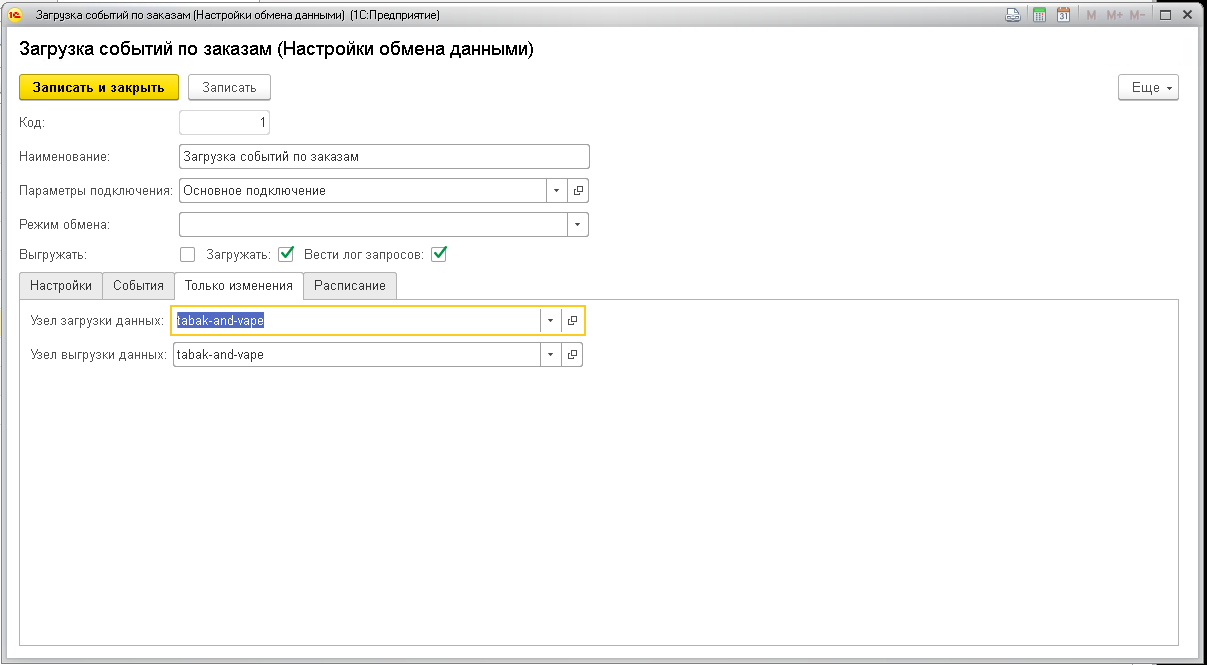Expand the Узел выгрузки данных dropdown
Viewport: 1207px width, 665px height.
550,354
